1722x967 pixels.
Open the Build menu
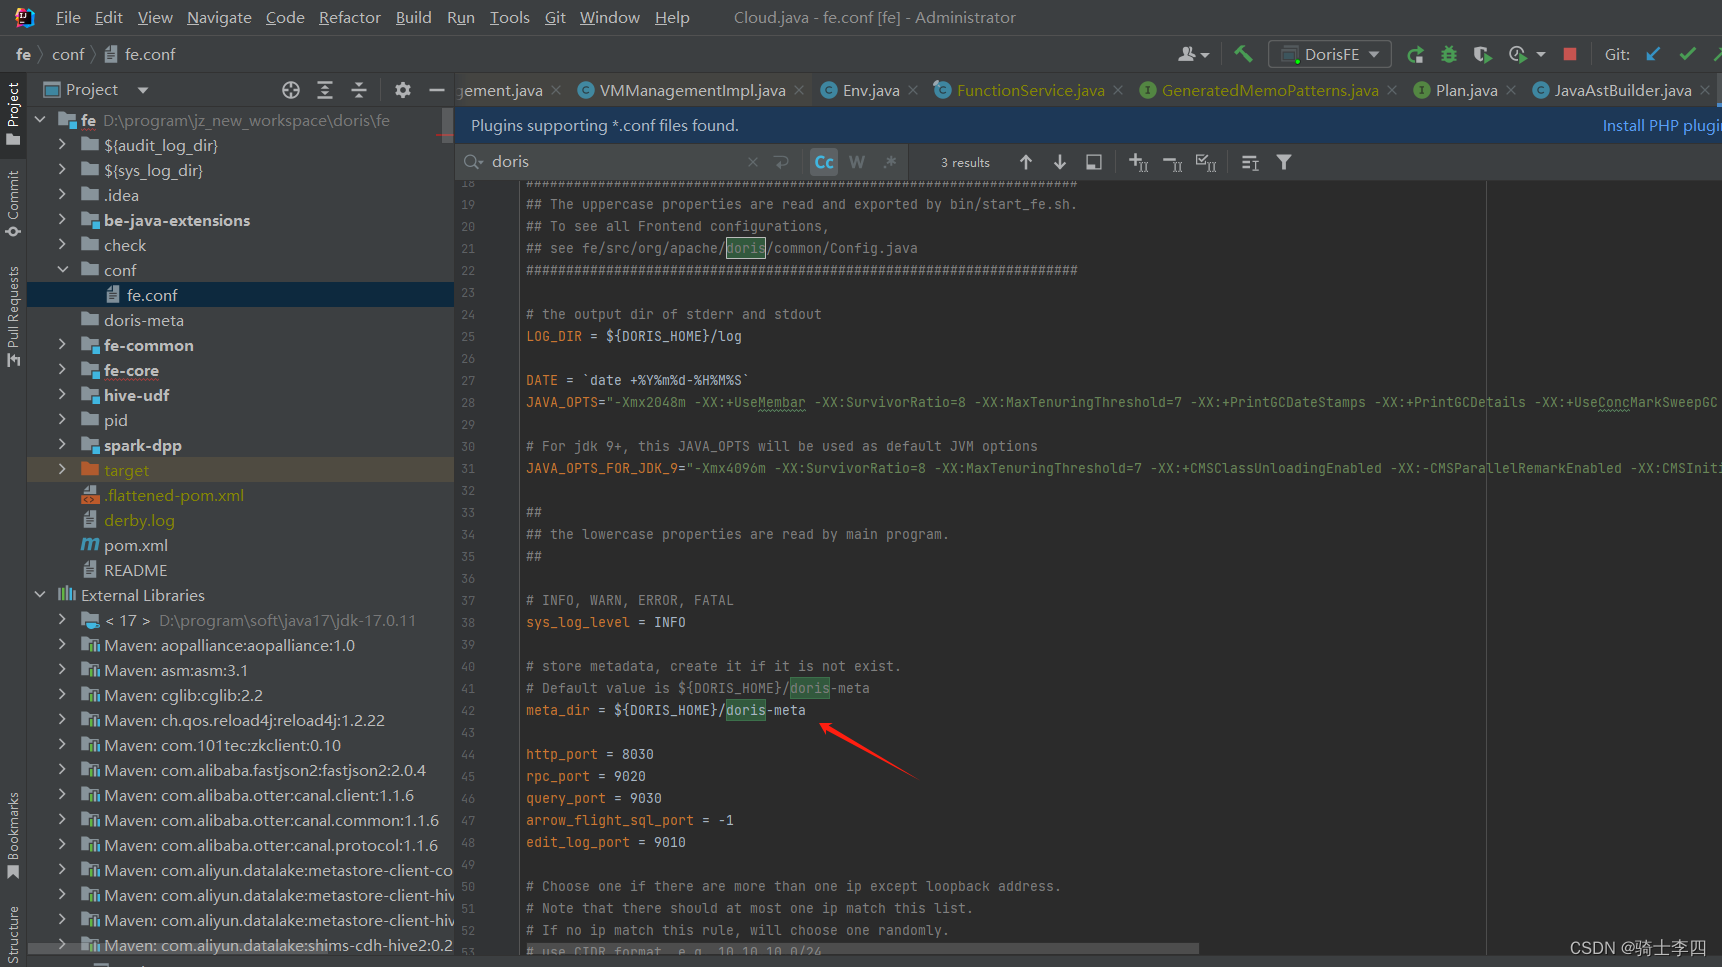413,17
